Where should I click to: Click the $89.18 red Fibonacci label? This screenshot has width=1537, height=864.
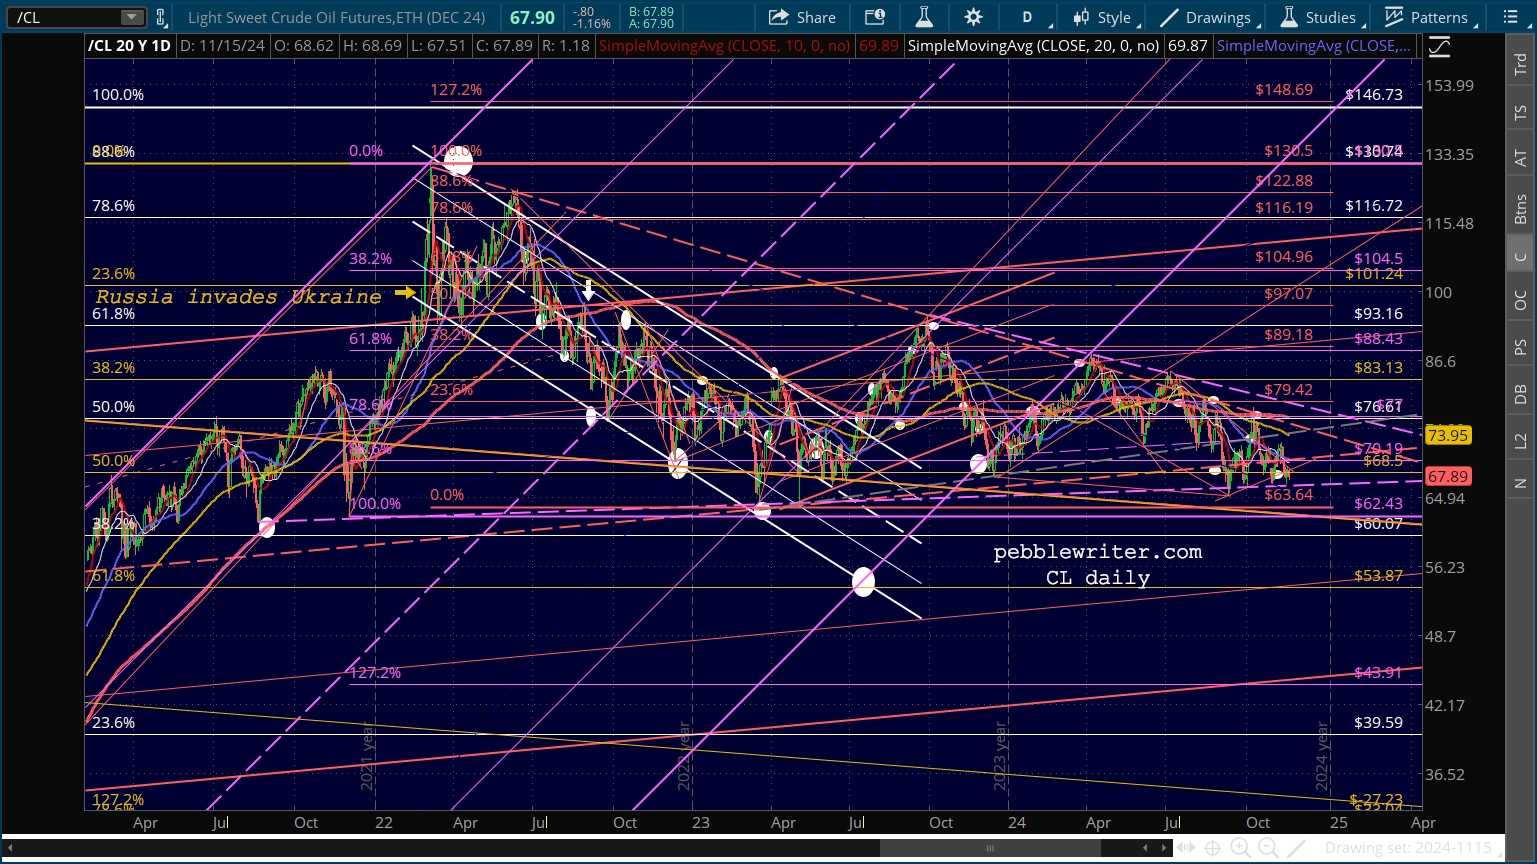click(x=1288, y=335)
